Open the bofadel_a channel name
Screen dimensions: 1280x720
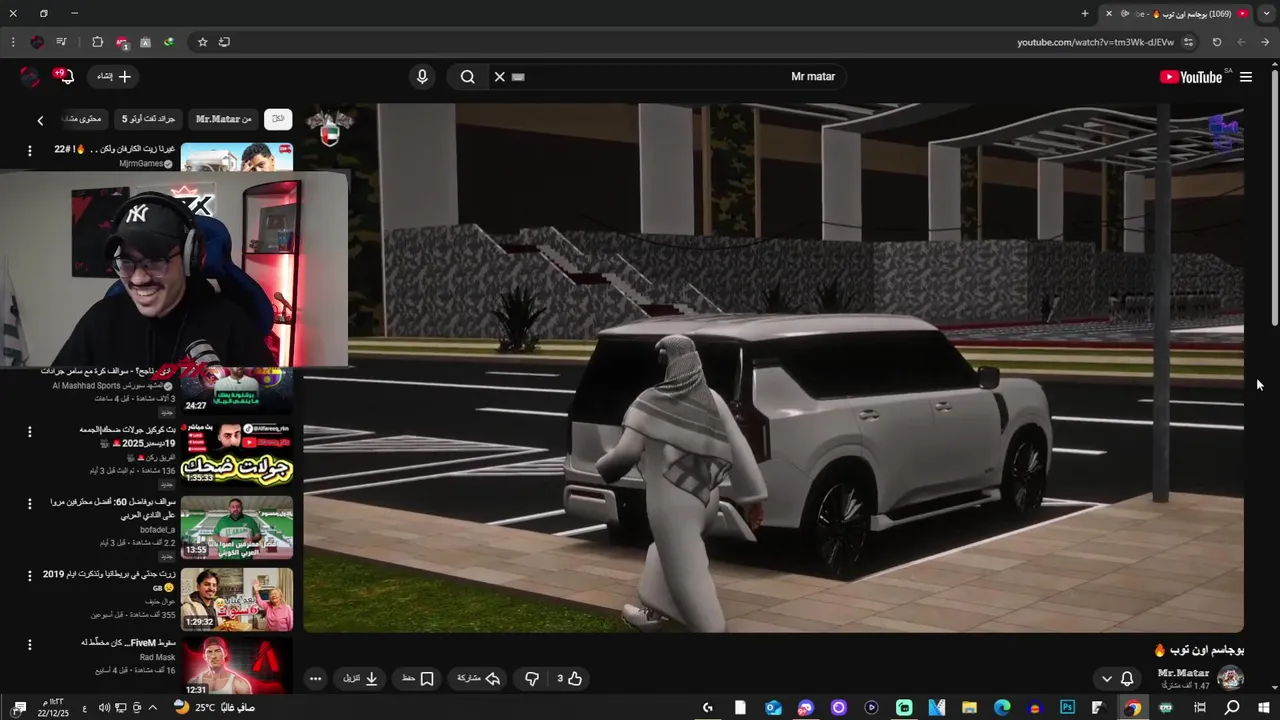[158, 529]
